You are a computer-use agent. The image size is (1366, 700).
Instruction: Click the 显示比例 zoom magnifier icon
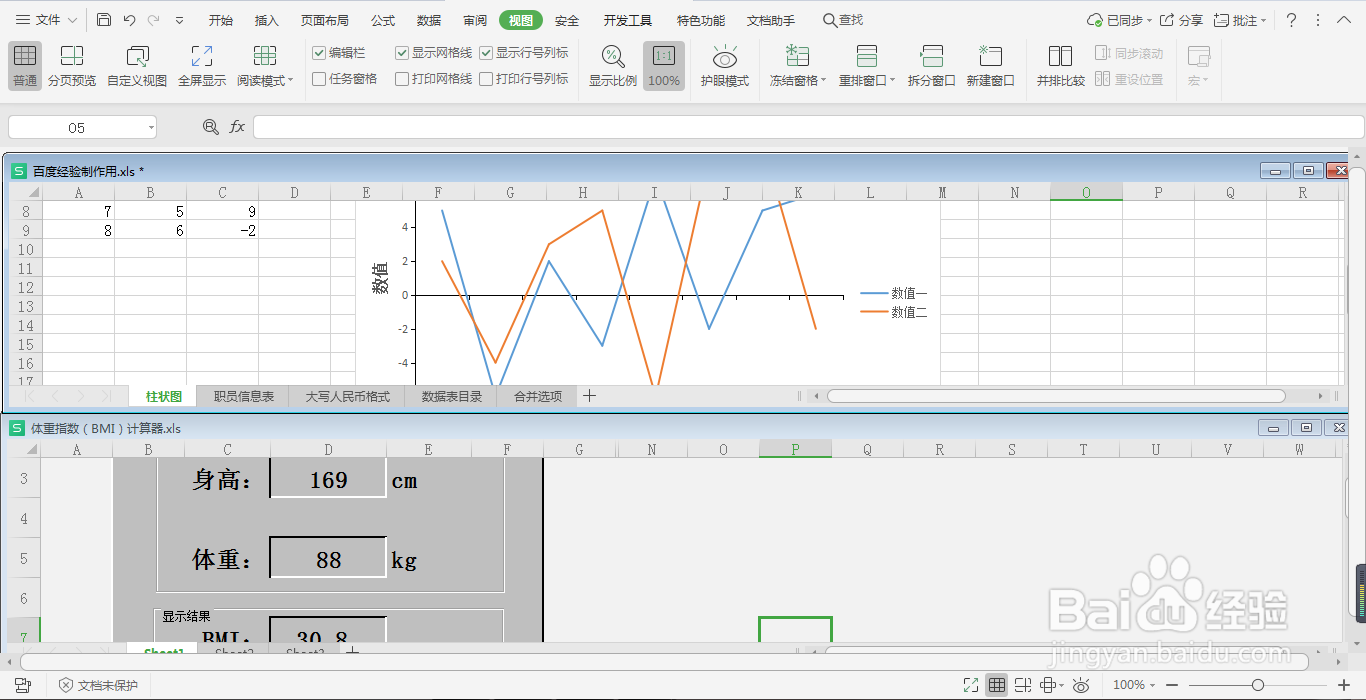pyautogui.click(x=613, y=56)
